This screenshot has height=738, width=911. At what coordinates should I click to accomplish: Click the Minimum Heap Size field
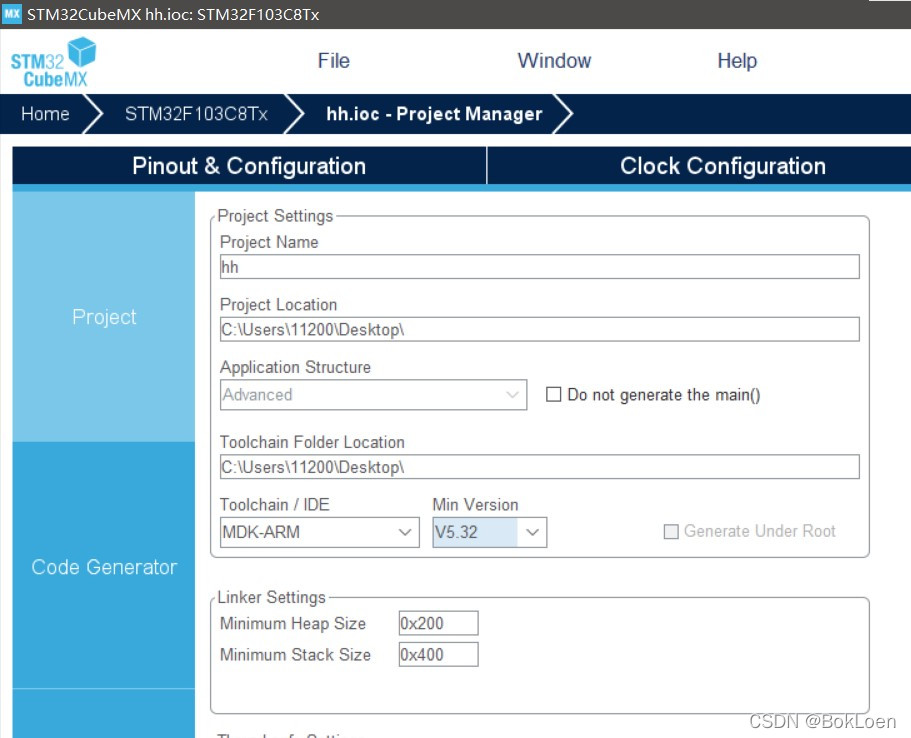click(x=438, y=623)
